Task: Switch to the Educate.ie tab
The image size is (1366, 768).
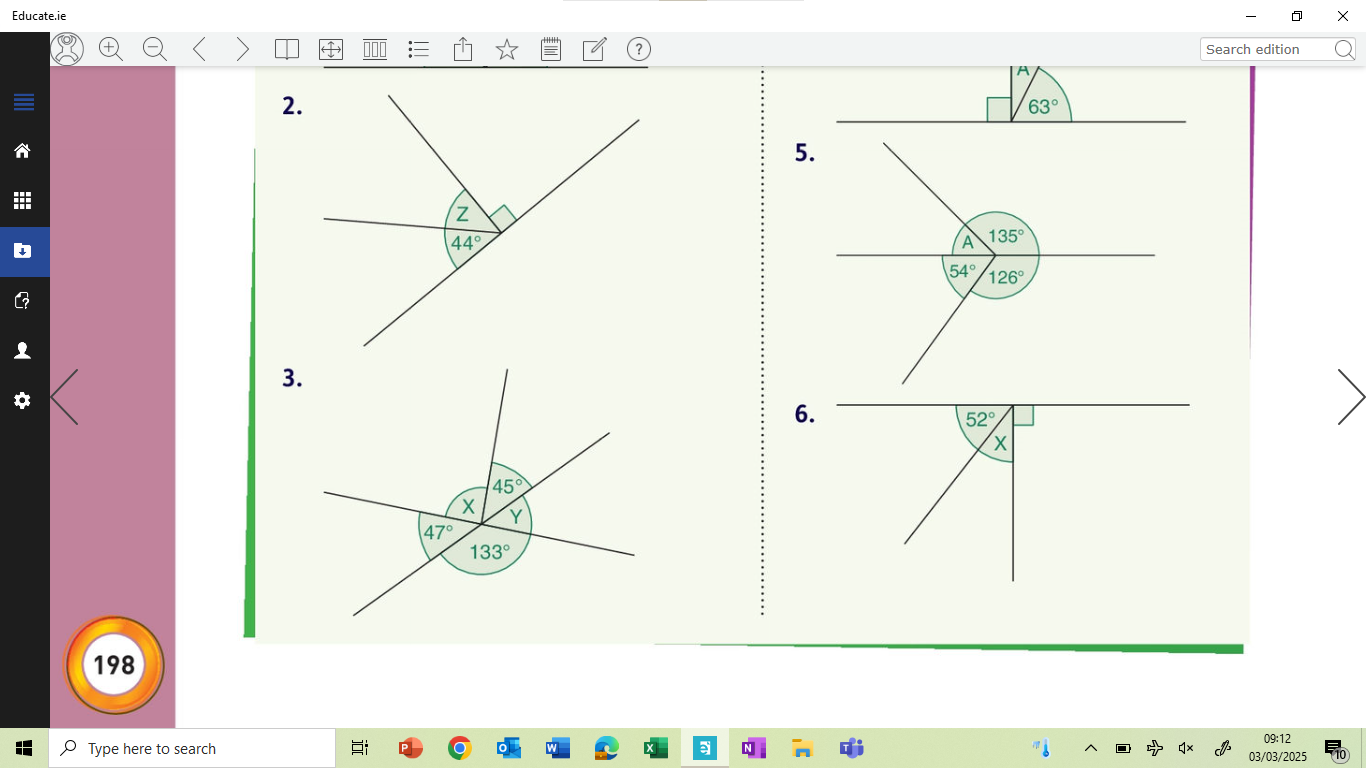Action: point(40,16)
